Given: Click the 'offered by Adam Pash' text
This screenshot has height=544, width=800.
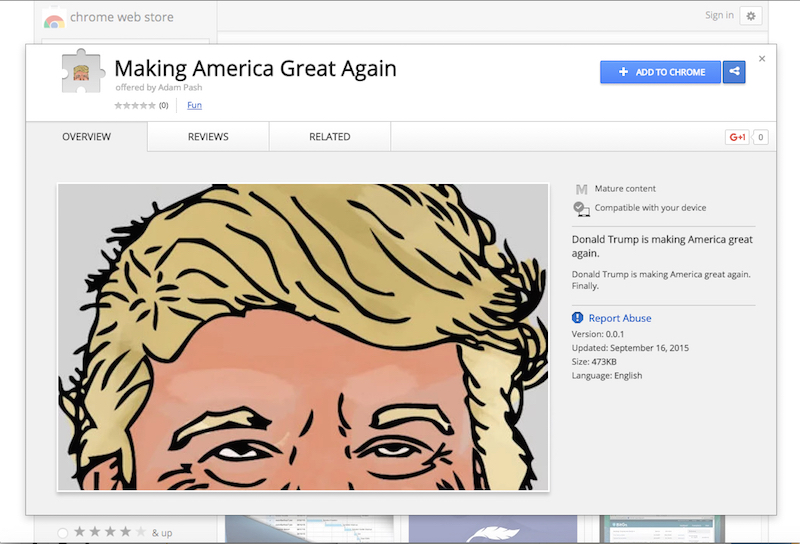Looking at the screenshot, I should coord(159,87).
